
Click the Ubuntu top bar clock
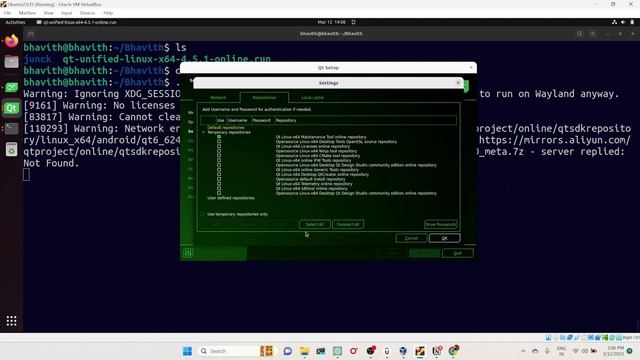tap(332, 22)
